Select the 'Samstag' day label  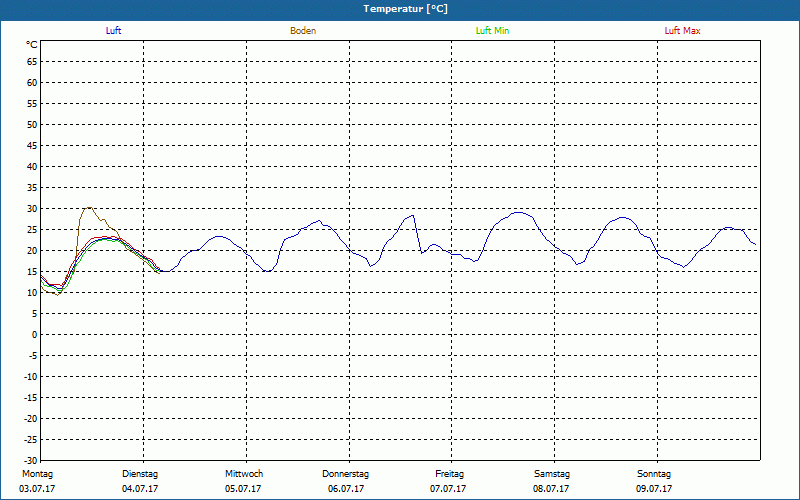(x=552, y=474)
